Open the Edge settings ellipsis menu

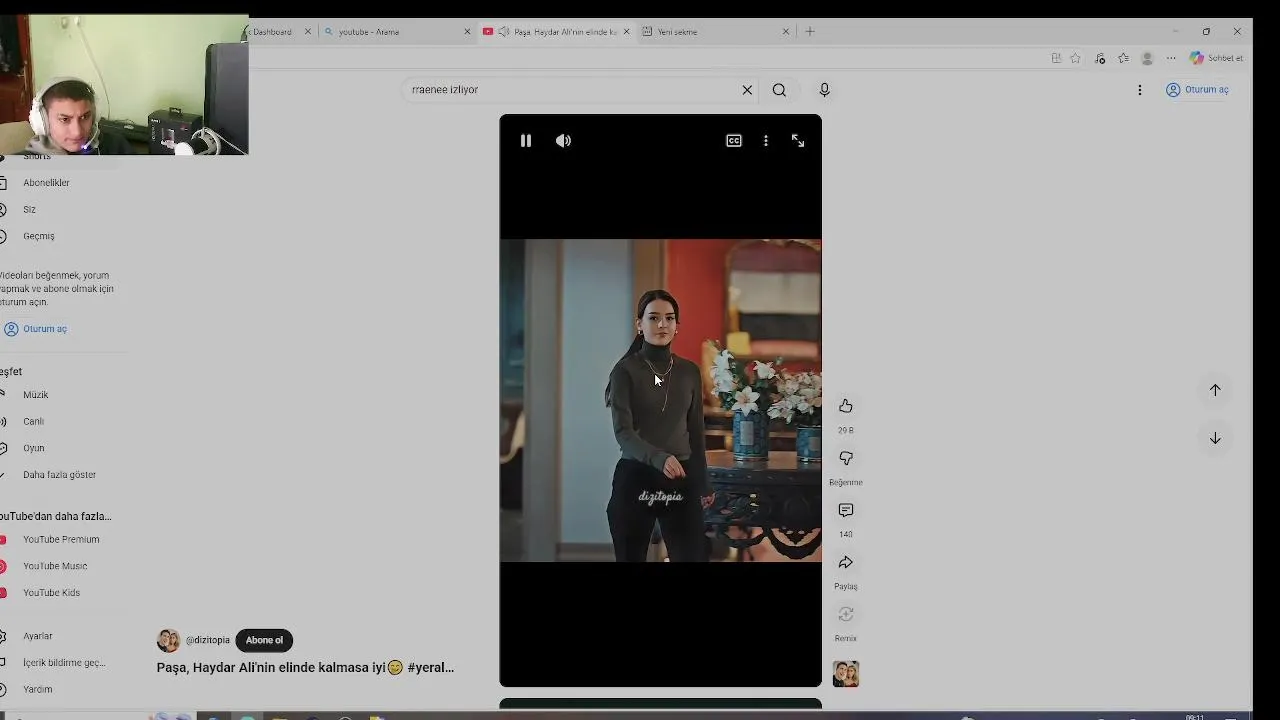tap(1171, 58)
